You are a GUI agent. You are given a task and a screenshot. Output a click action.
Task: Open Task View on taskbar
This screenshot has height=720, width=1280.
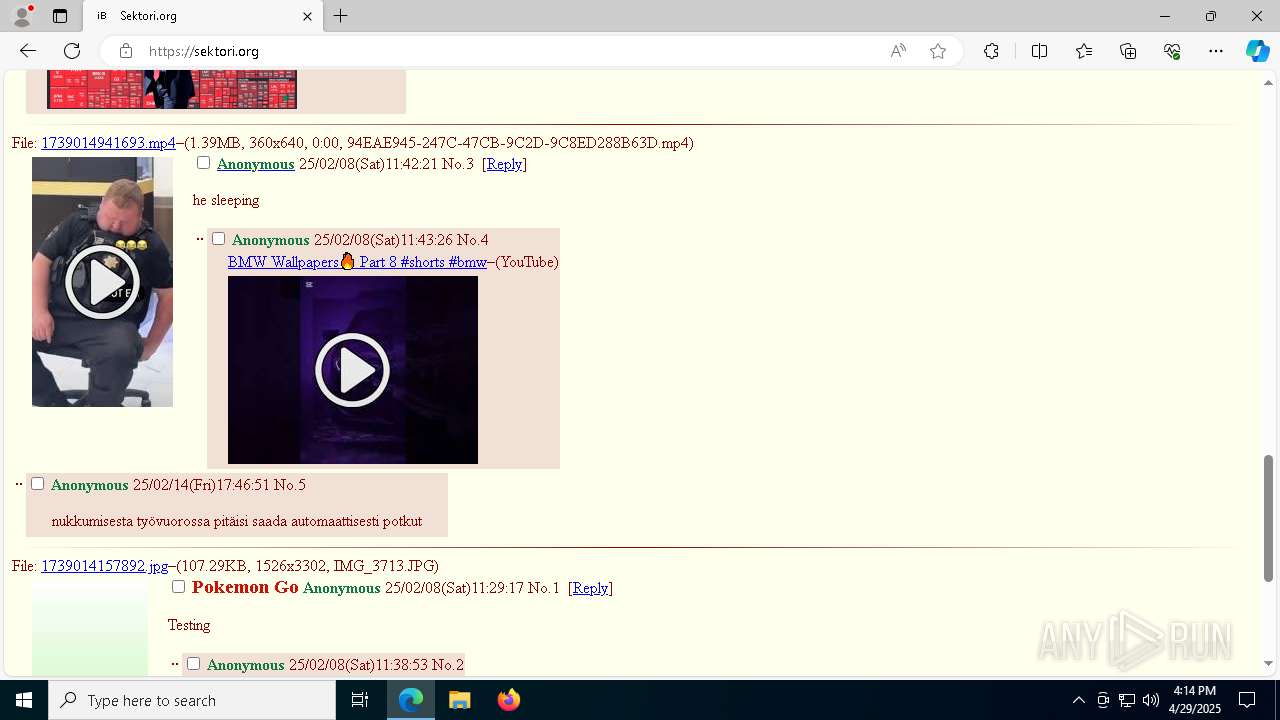coord(360,700)
